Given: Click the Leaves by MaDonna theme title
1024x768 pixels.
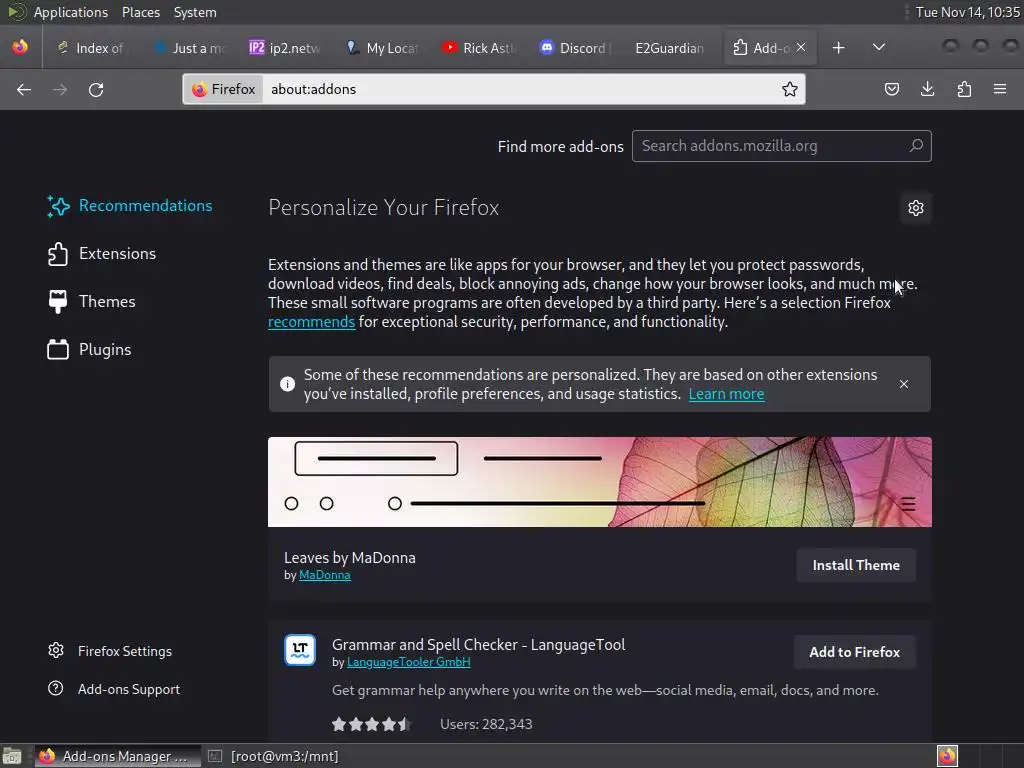Looking at the screenshot, I should (x=349, y=558).
